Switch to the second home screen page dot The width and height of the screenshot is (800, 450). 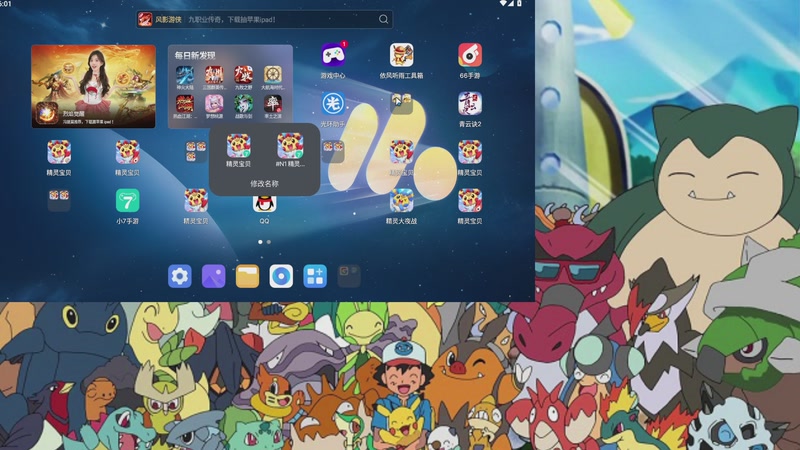click(x=269, y=242)
